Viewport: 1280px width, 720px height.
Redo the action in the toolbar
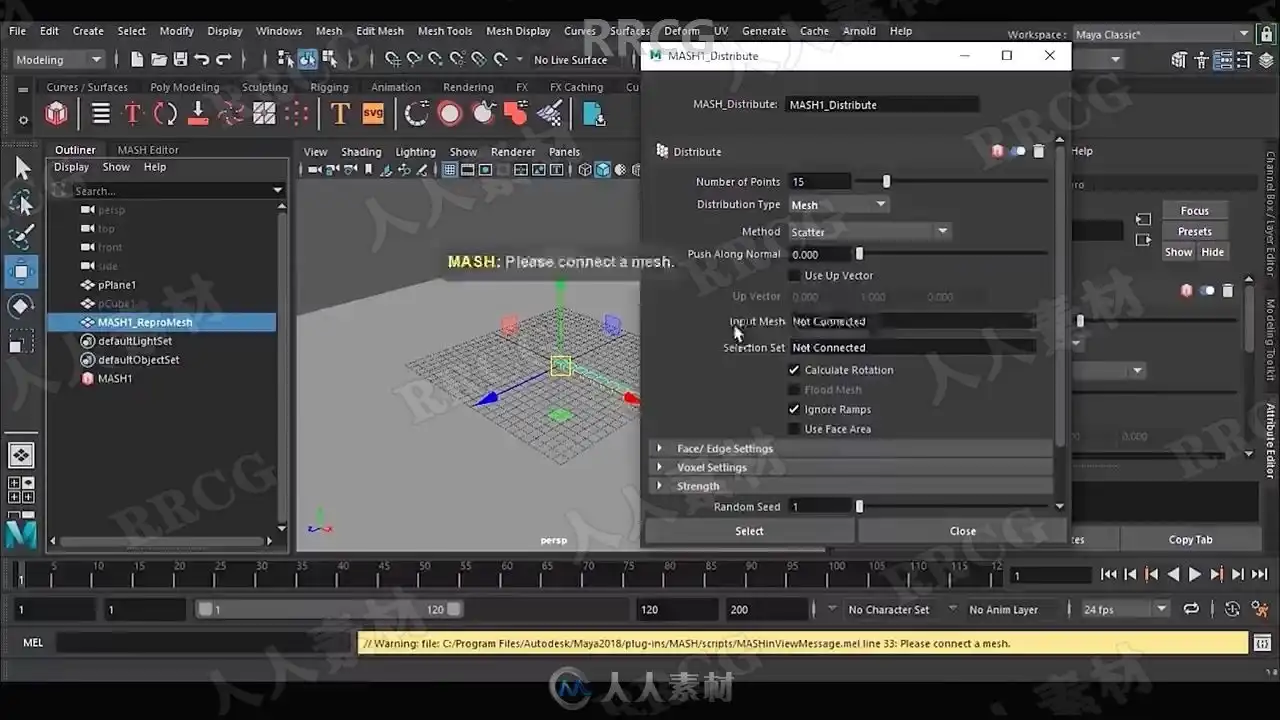click(223, 60)
